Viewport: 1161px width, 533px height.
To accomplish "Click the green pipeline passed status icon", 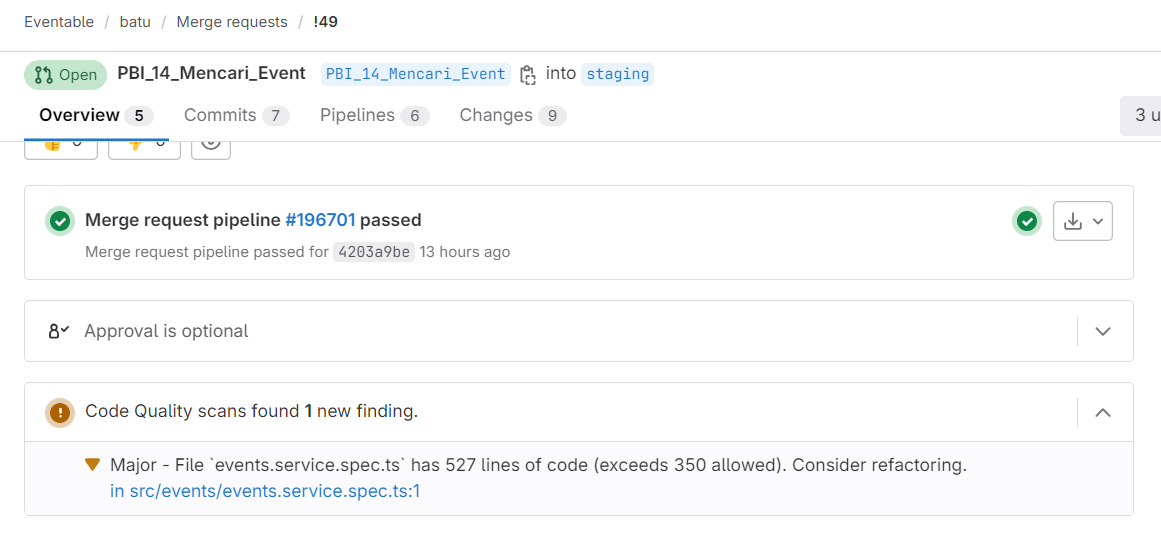I will pyautogui.click(x=60, y=221).
